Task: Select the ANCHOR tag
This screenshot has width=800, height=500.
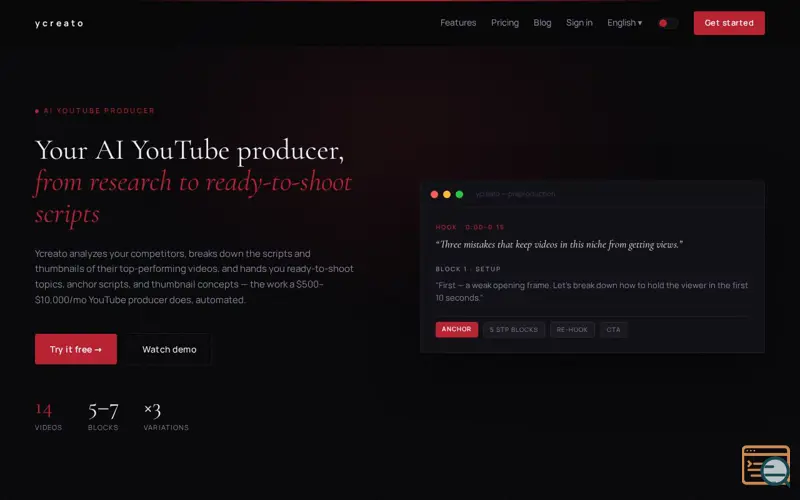Action: (456, 329)
